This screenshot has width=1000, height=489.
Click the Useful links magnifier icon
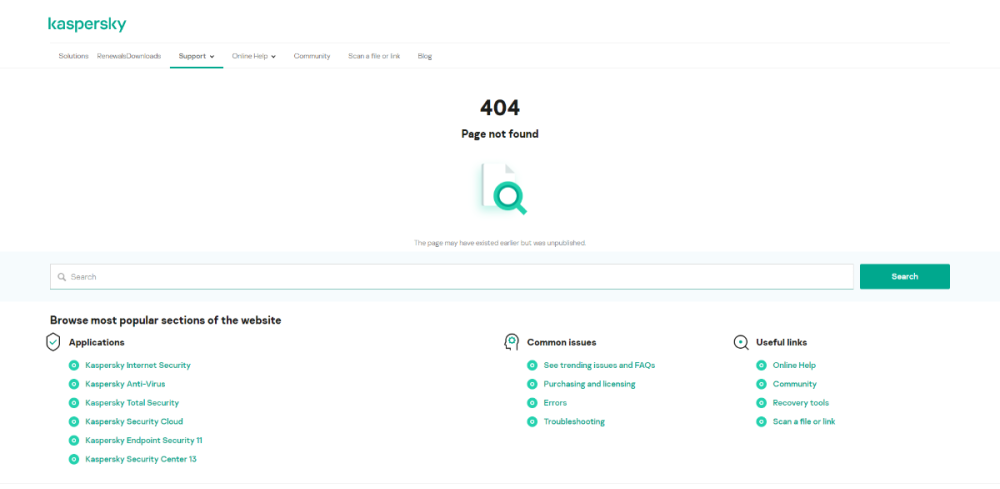coord(740,342)
